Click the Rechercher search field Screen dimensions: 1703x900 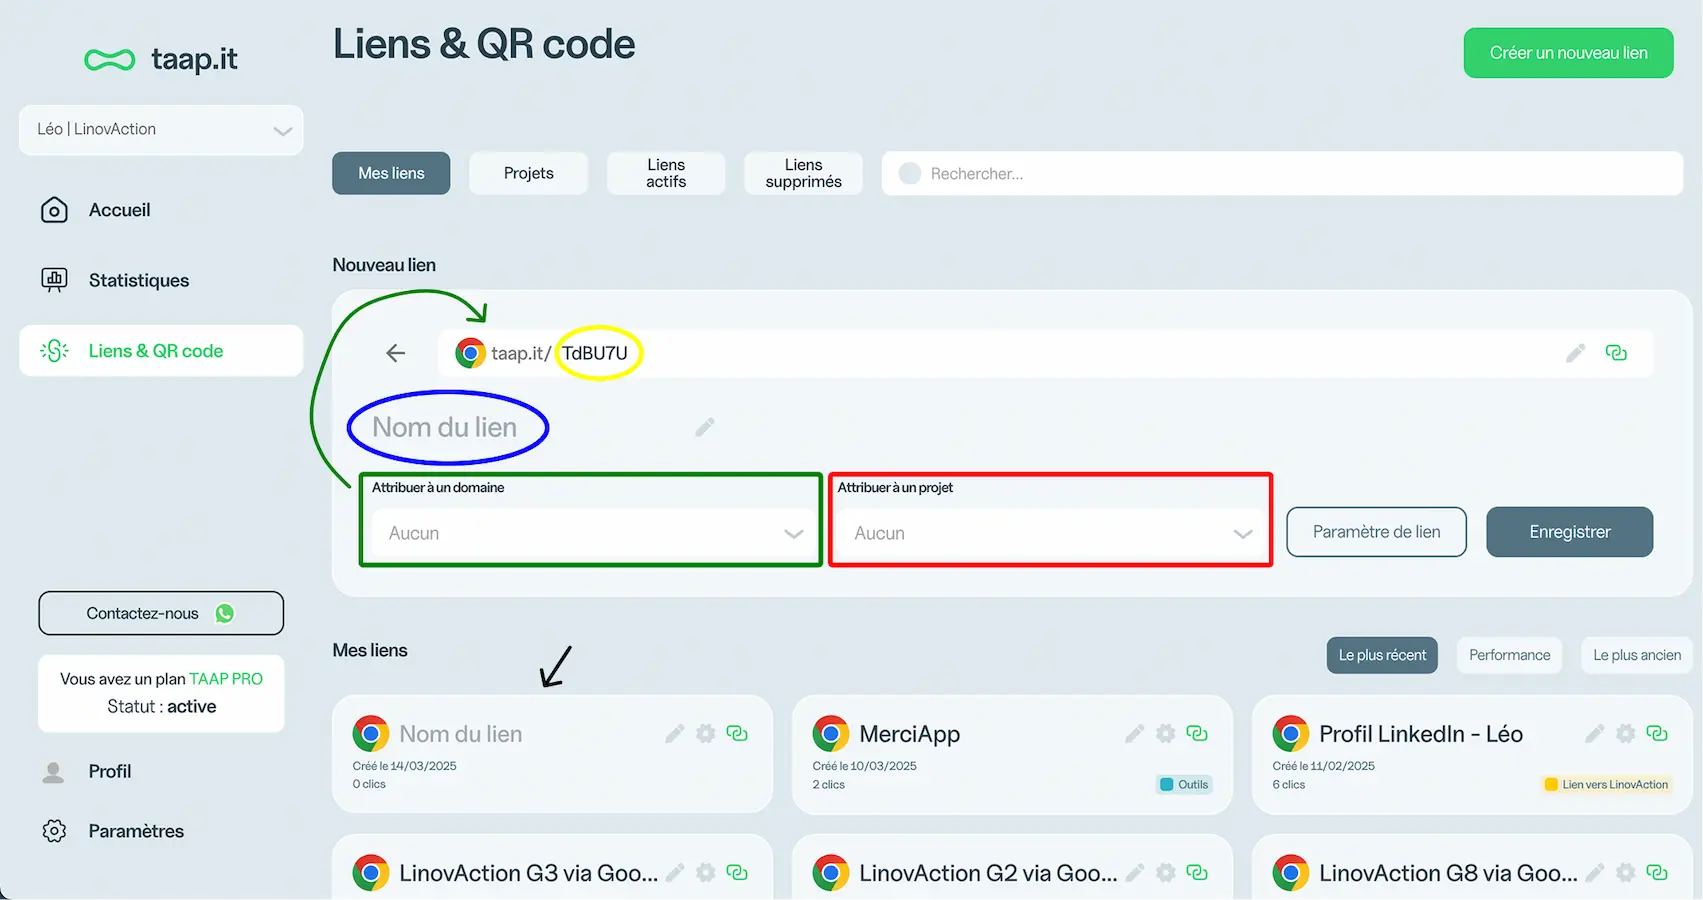tap(1282, 173)
